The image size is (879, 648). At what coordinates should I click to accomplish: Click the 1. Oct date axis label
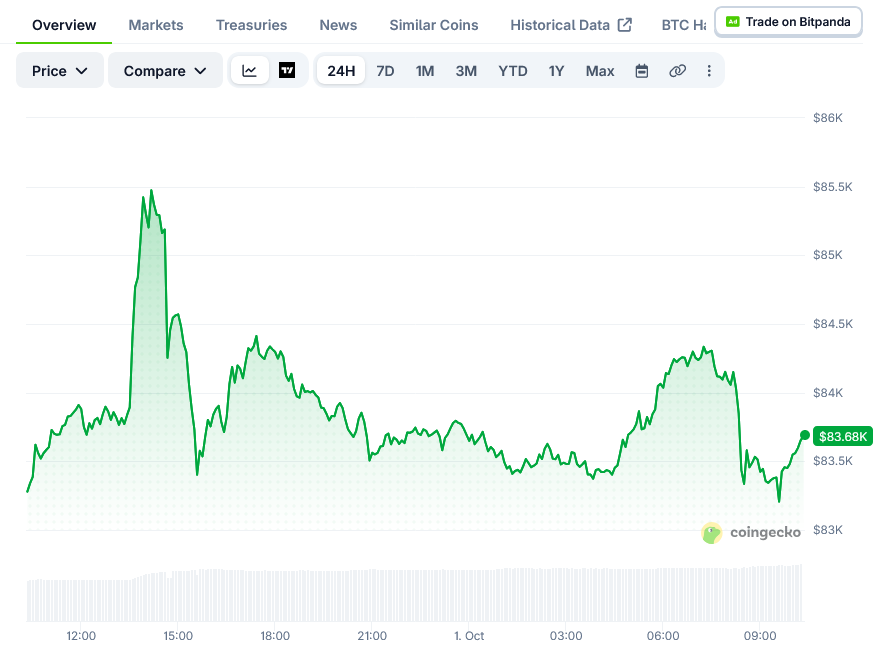coord(469,636)
